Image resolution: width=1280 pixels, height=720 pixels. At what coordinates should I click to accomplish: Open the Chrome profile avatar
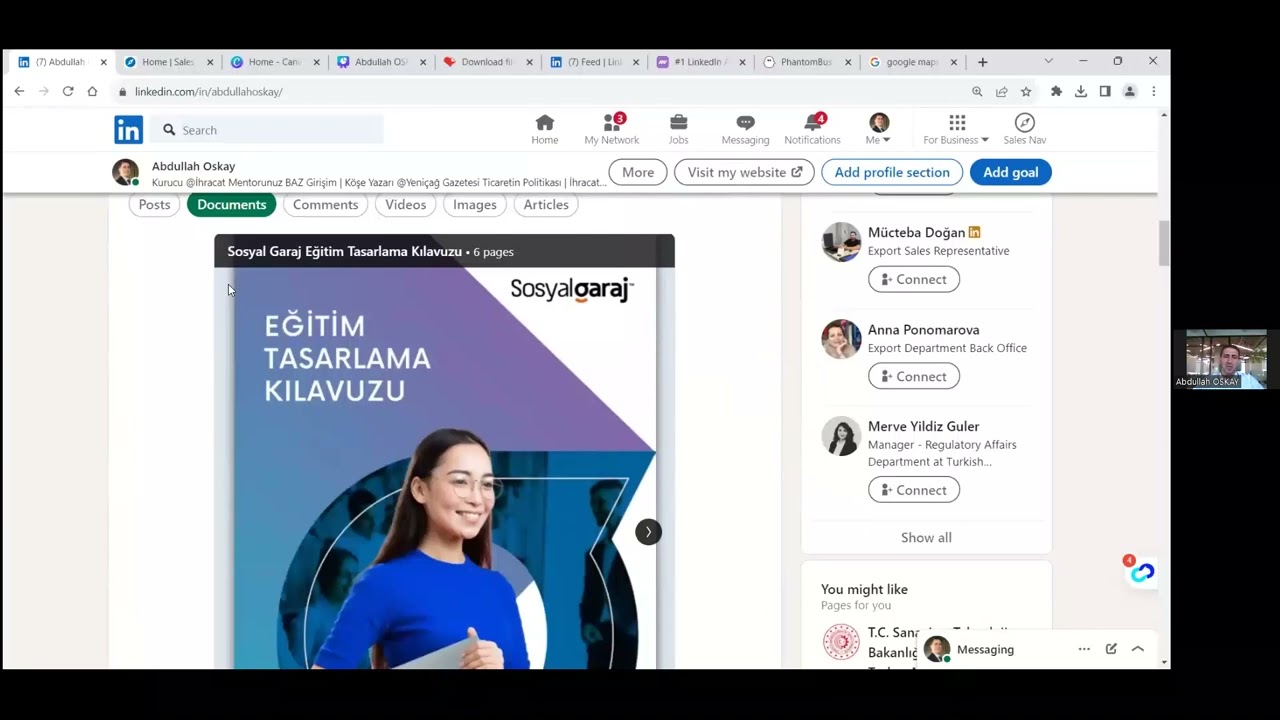pos(1130,91)
